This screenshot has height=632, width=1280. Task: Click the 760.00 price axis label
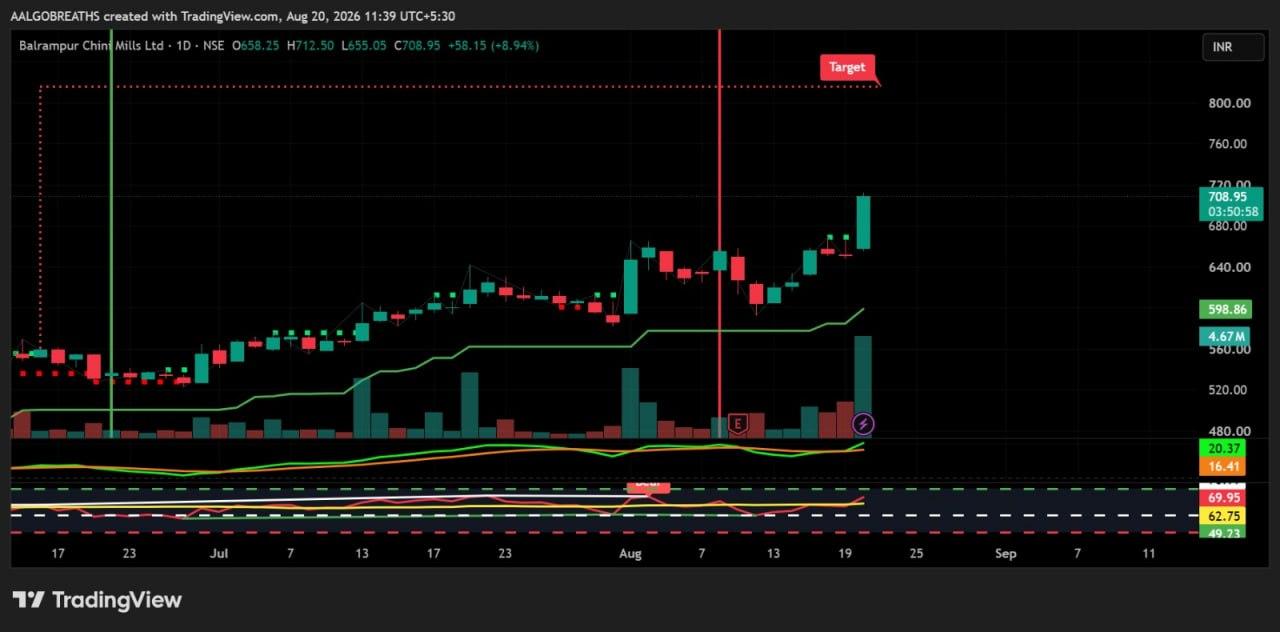pyautogui.click(x=1229, y=144)
